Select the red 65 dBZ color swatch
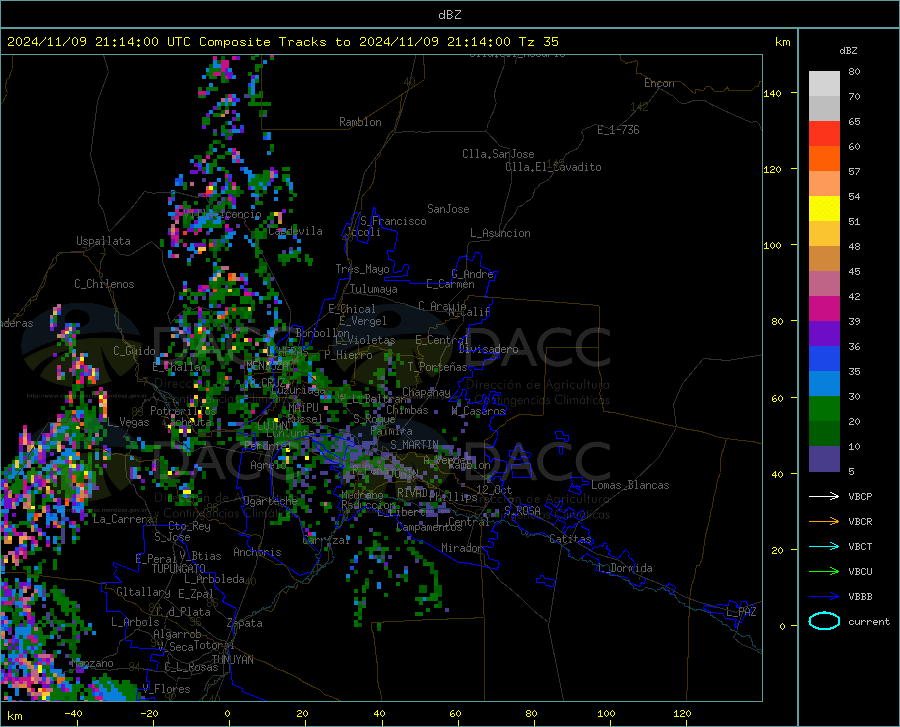Viewport: 900px width, 727px height. pos(824,134)
